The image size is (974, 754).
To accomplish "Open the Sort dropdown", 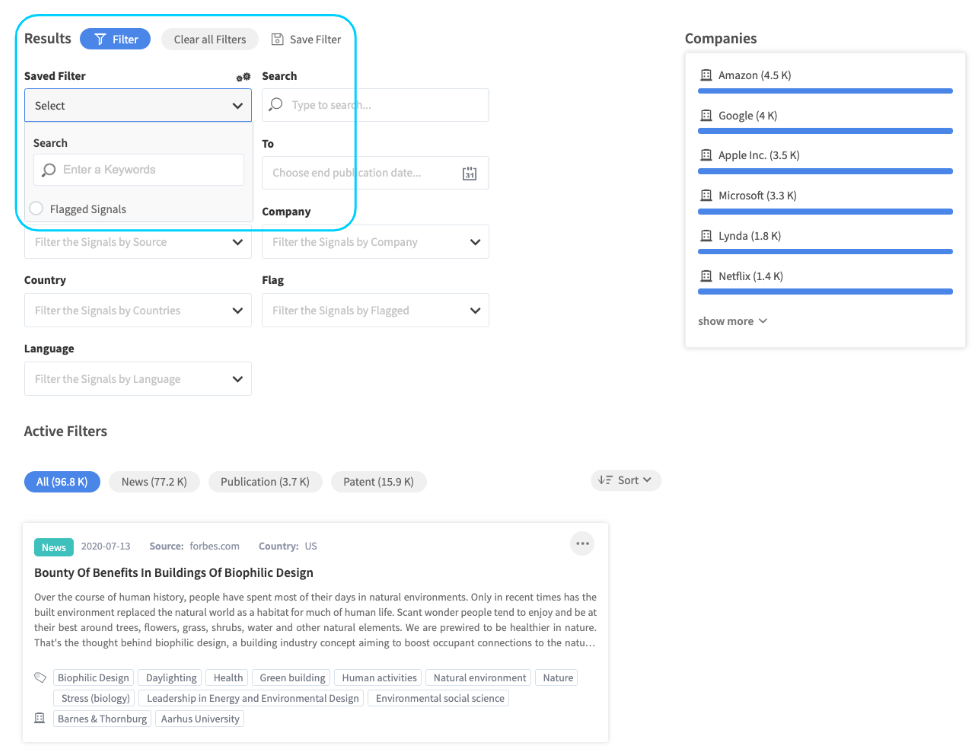I will [626, 481].
